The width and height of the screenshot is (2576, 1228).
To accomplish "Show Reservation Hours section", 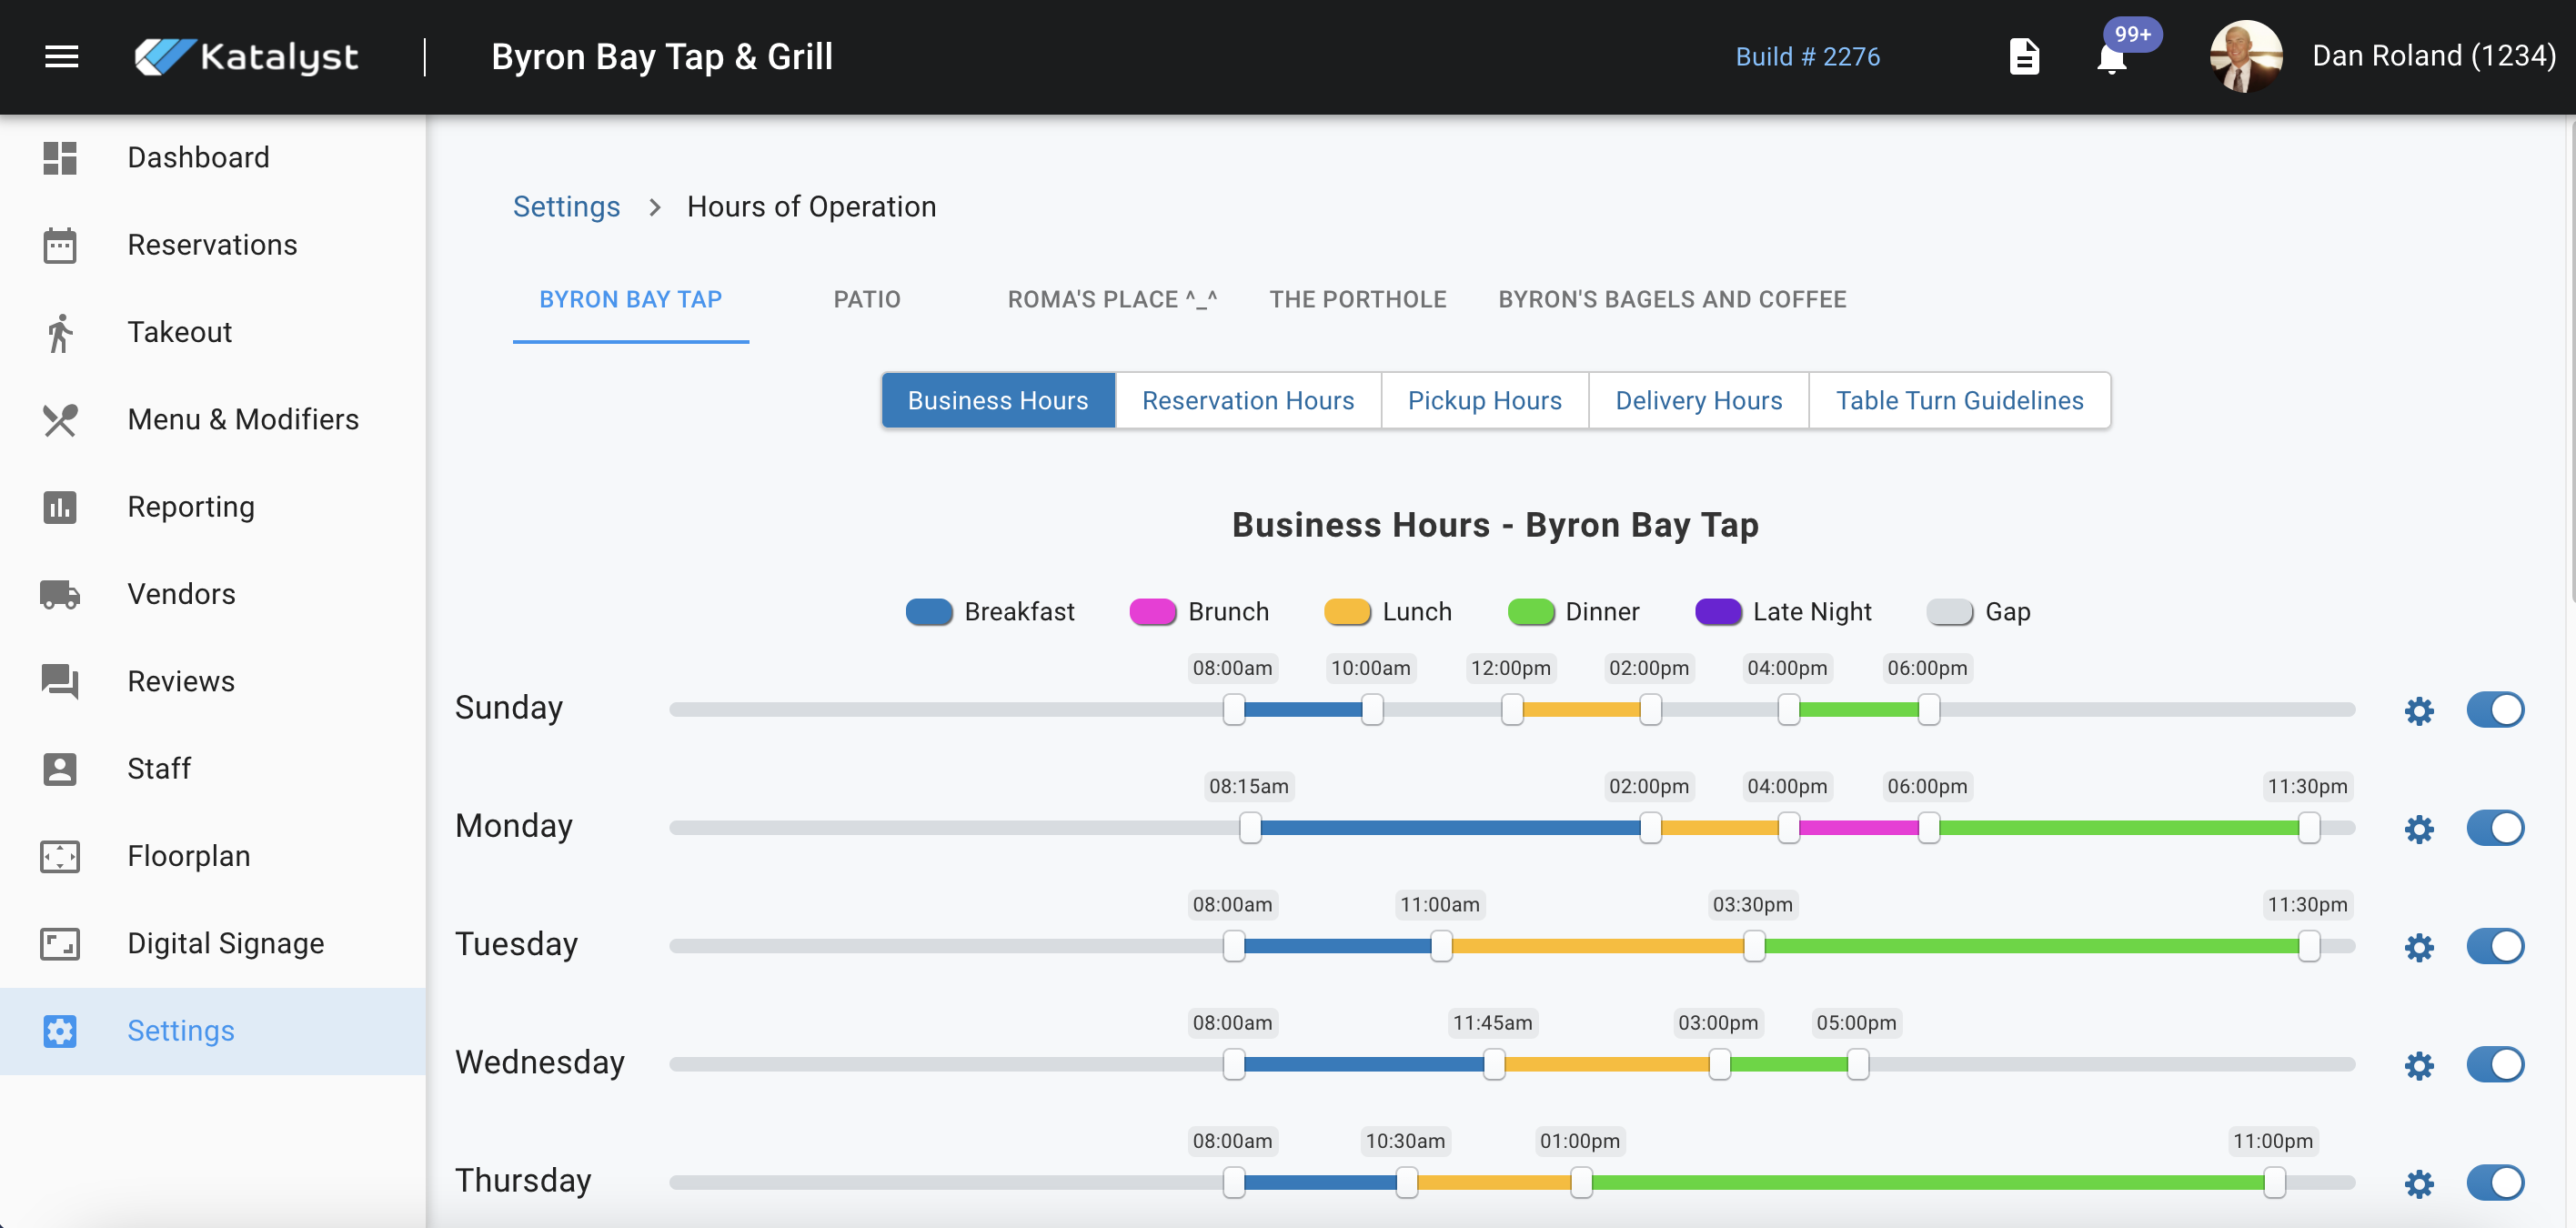I will pos(1247,400).
